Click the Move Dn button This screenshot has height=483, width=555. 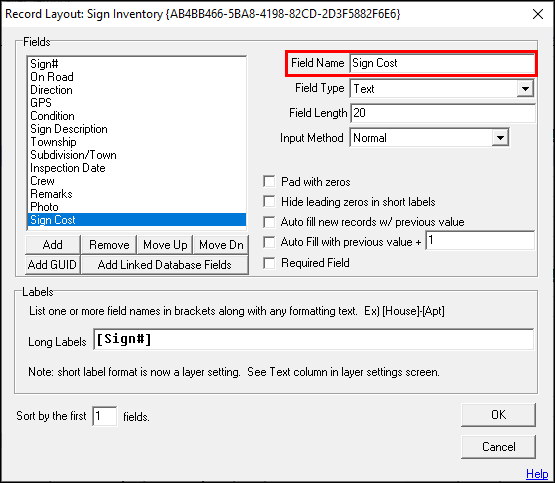(x=221, y=245)
